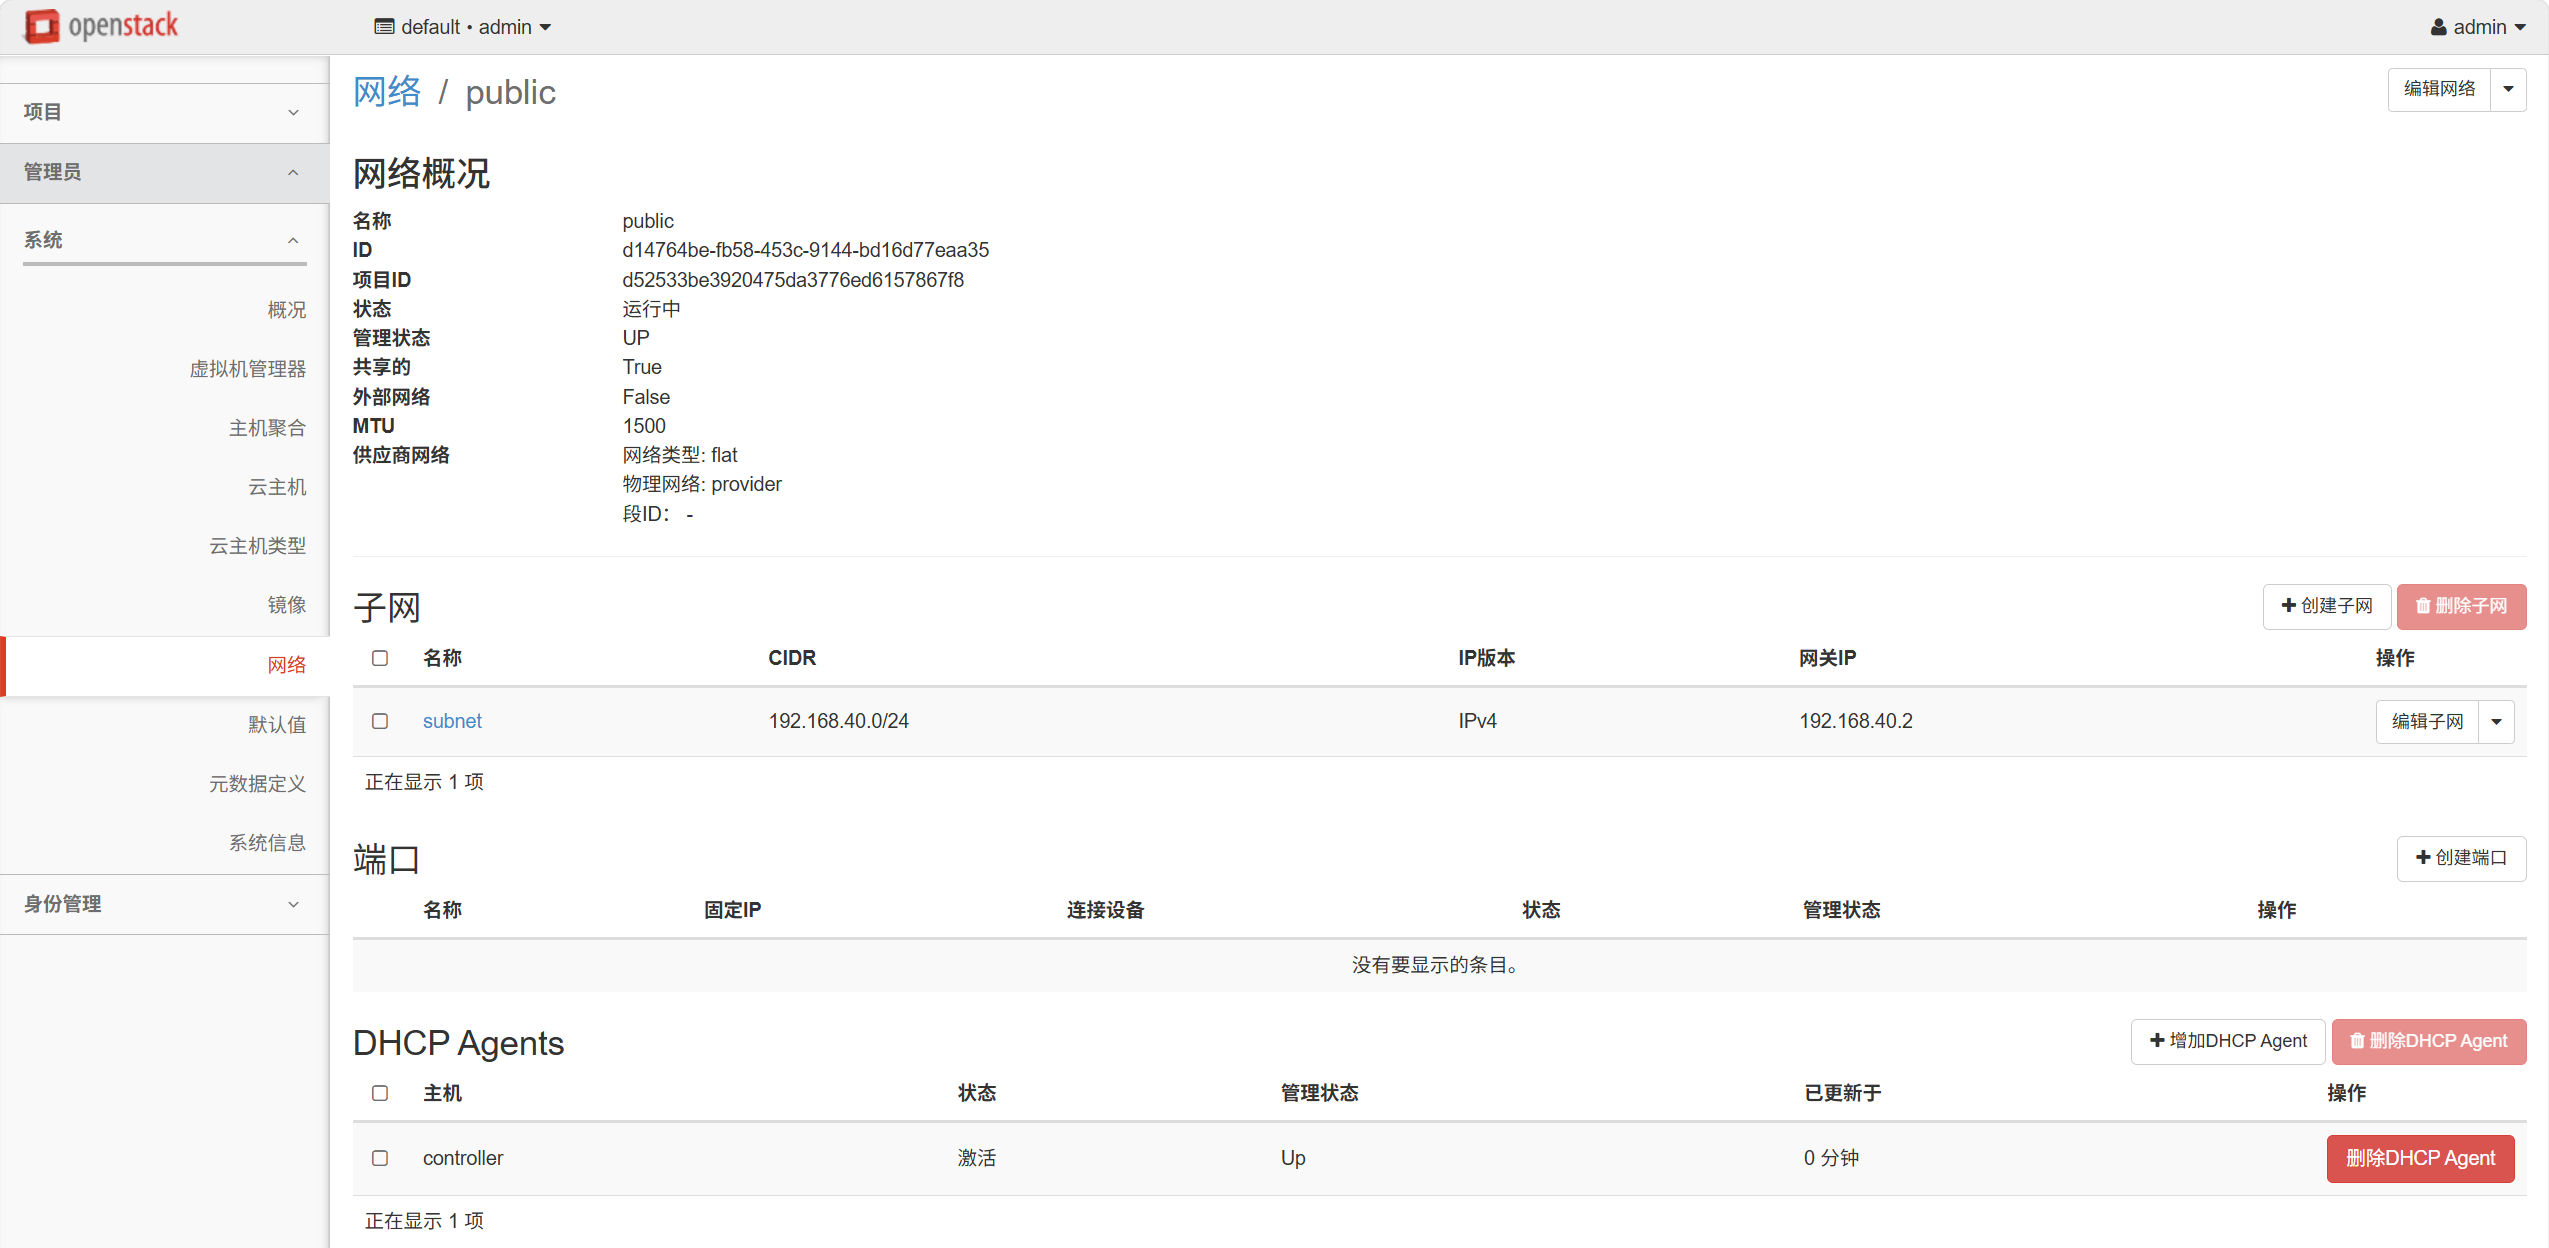Viewport: 2549px width, 1248px height.
Task: Click the 编辑网络 button
Action: (x=2439, y=89)
